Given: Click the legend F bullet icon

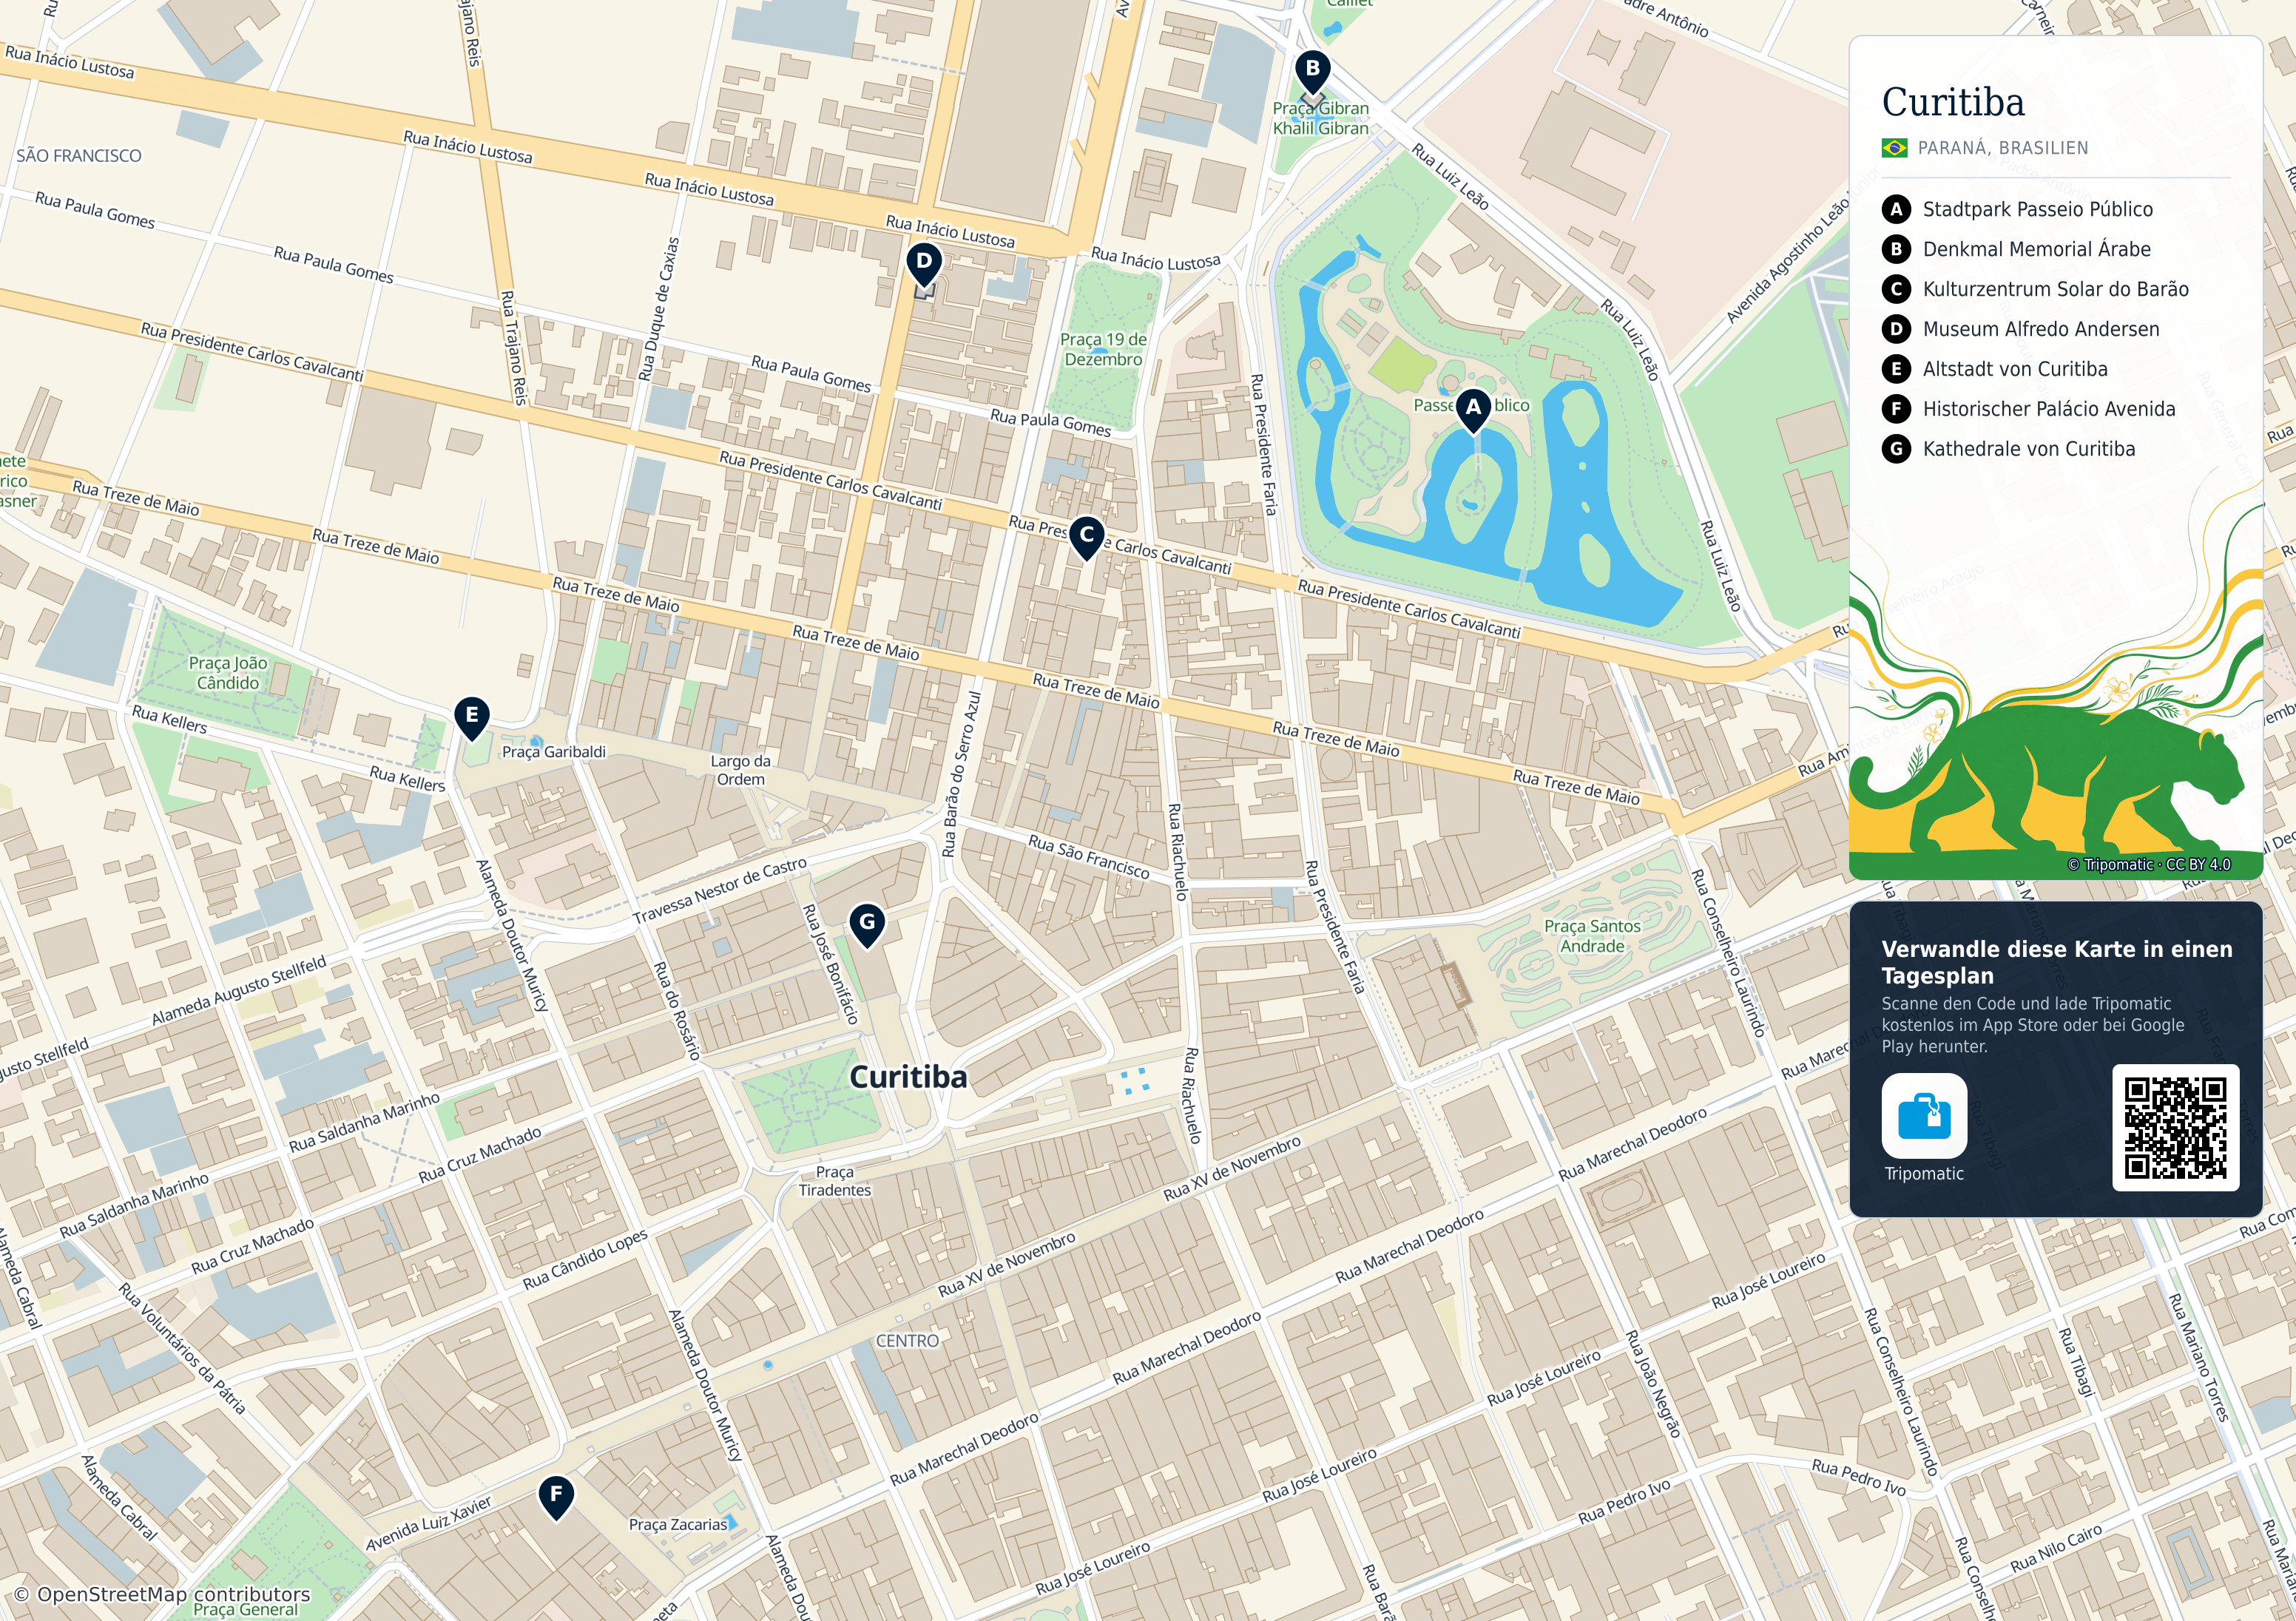Looking at the screenshot, I should click(x=1895, y=409).
